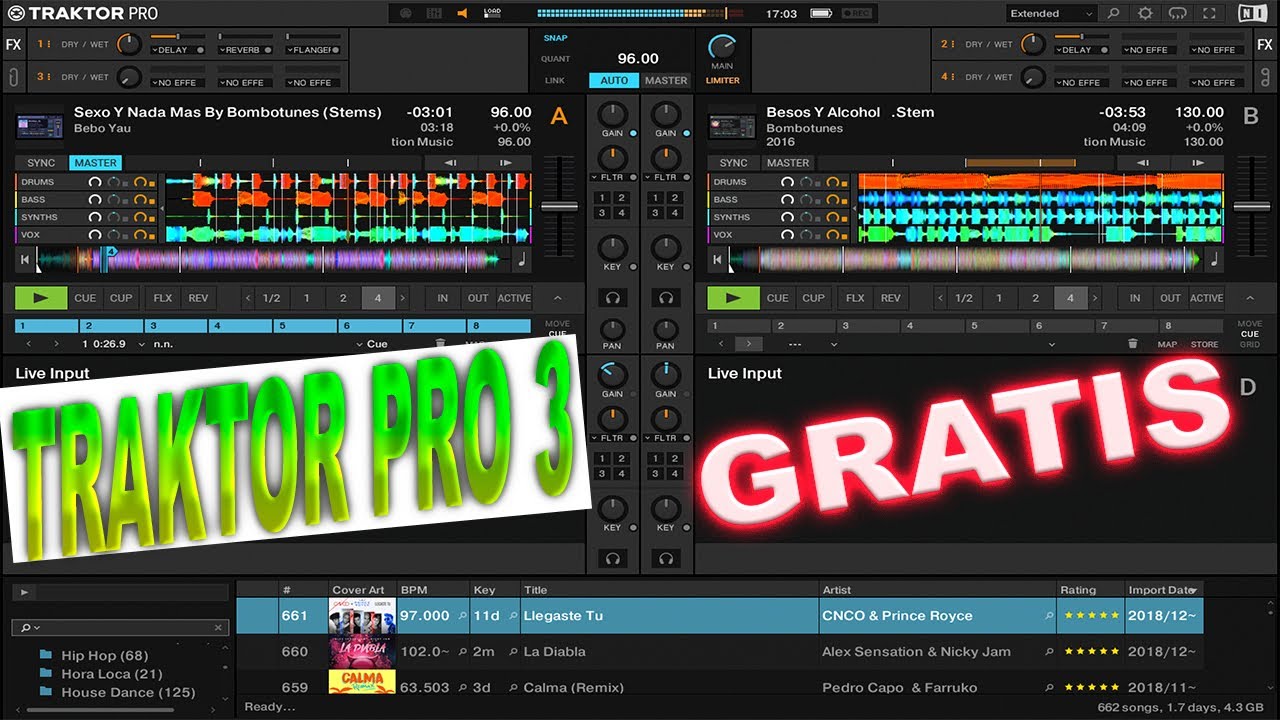Toggle FLX flux mode on Deck A
The height and width of the screenshot is (720, 1280).
[x=163, y=298]
